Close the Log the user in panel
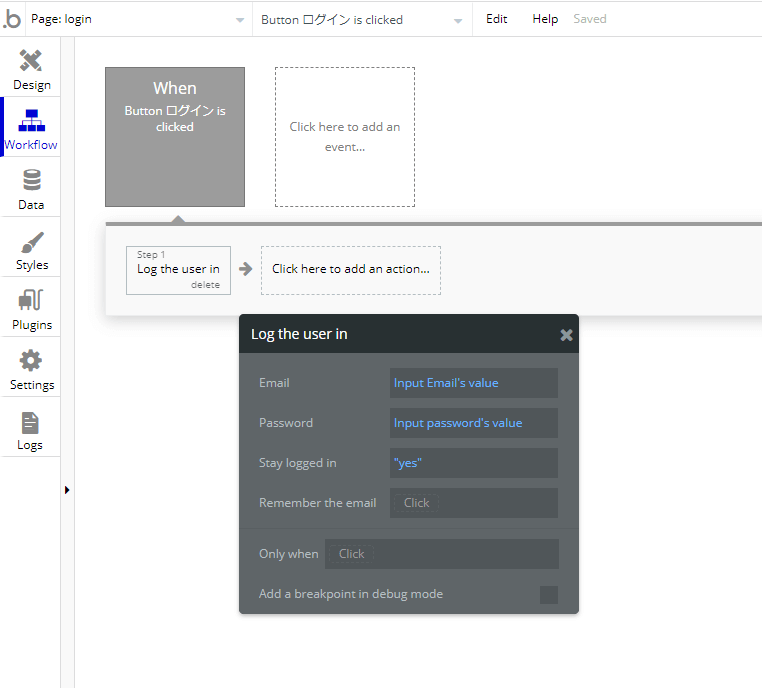 566,335
